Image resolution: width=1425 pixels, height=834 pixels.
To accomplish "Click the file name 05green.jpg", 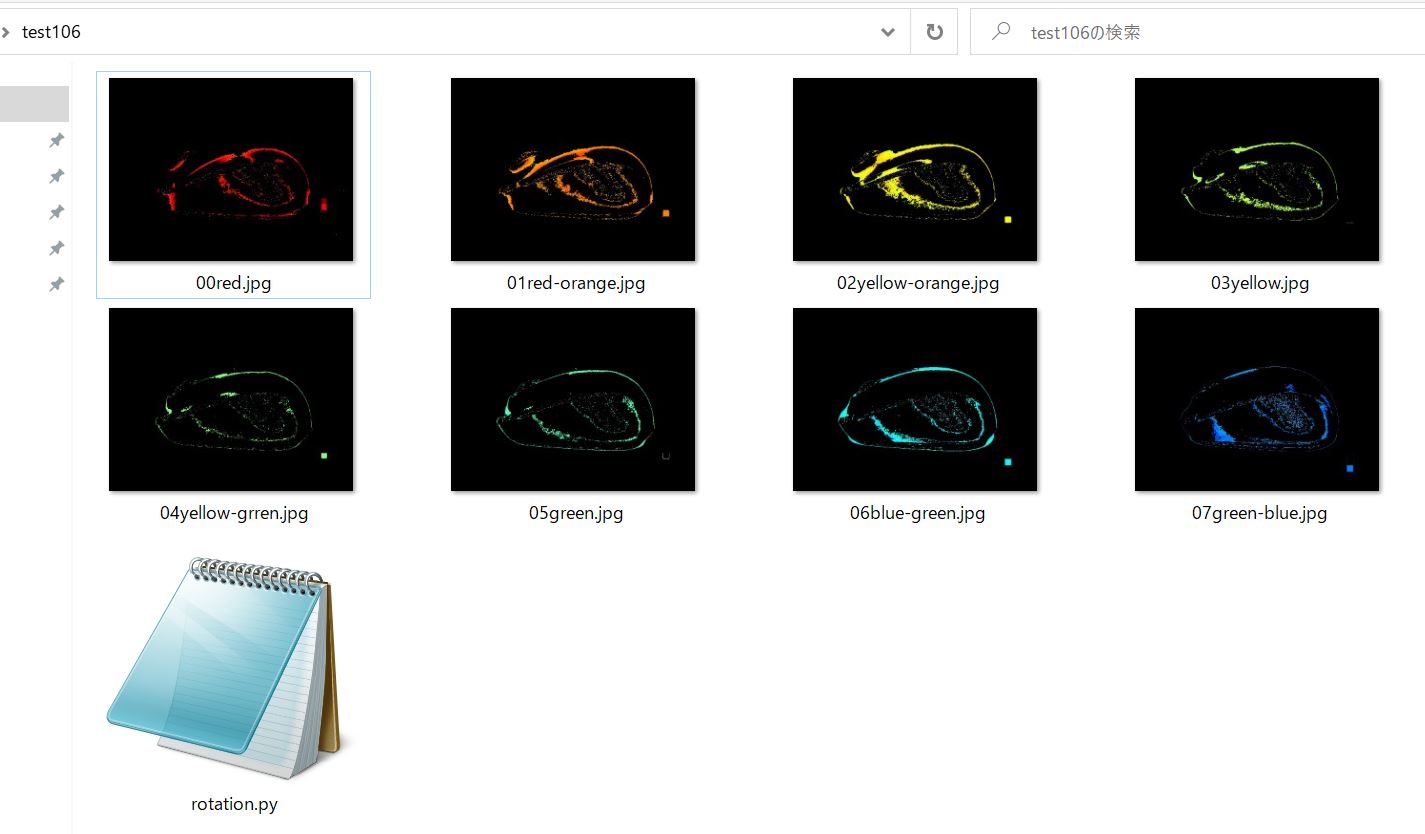I will point(576,513).
